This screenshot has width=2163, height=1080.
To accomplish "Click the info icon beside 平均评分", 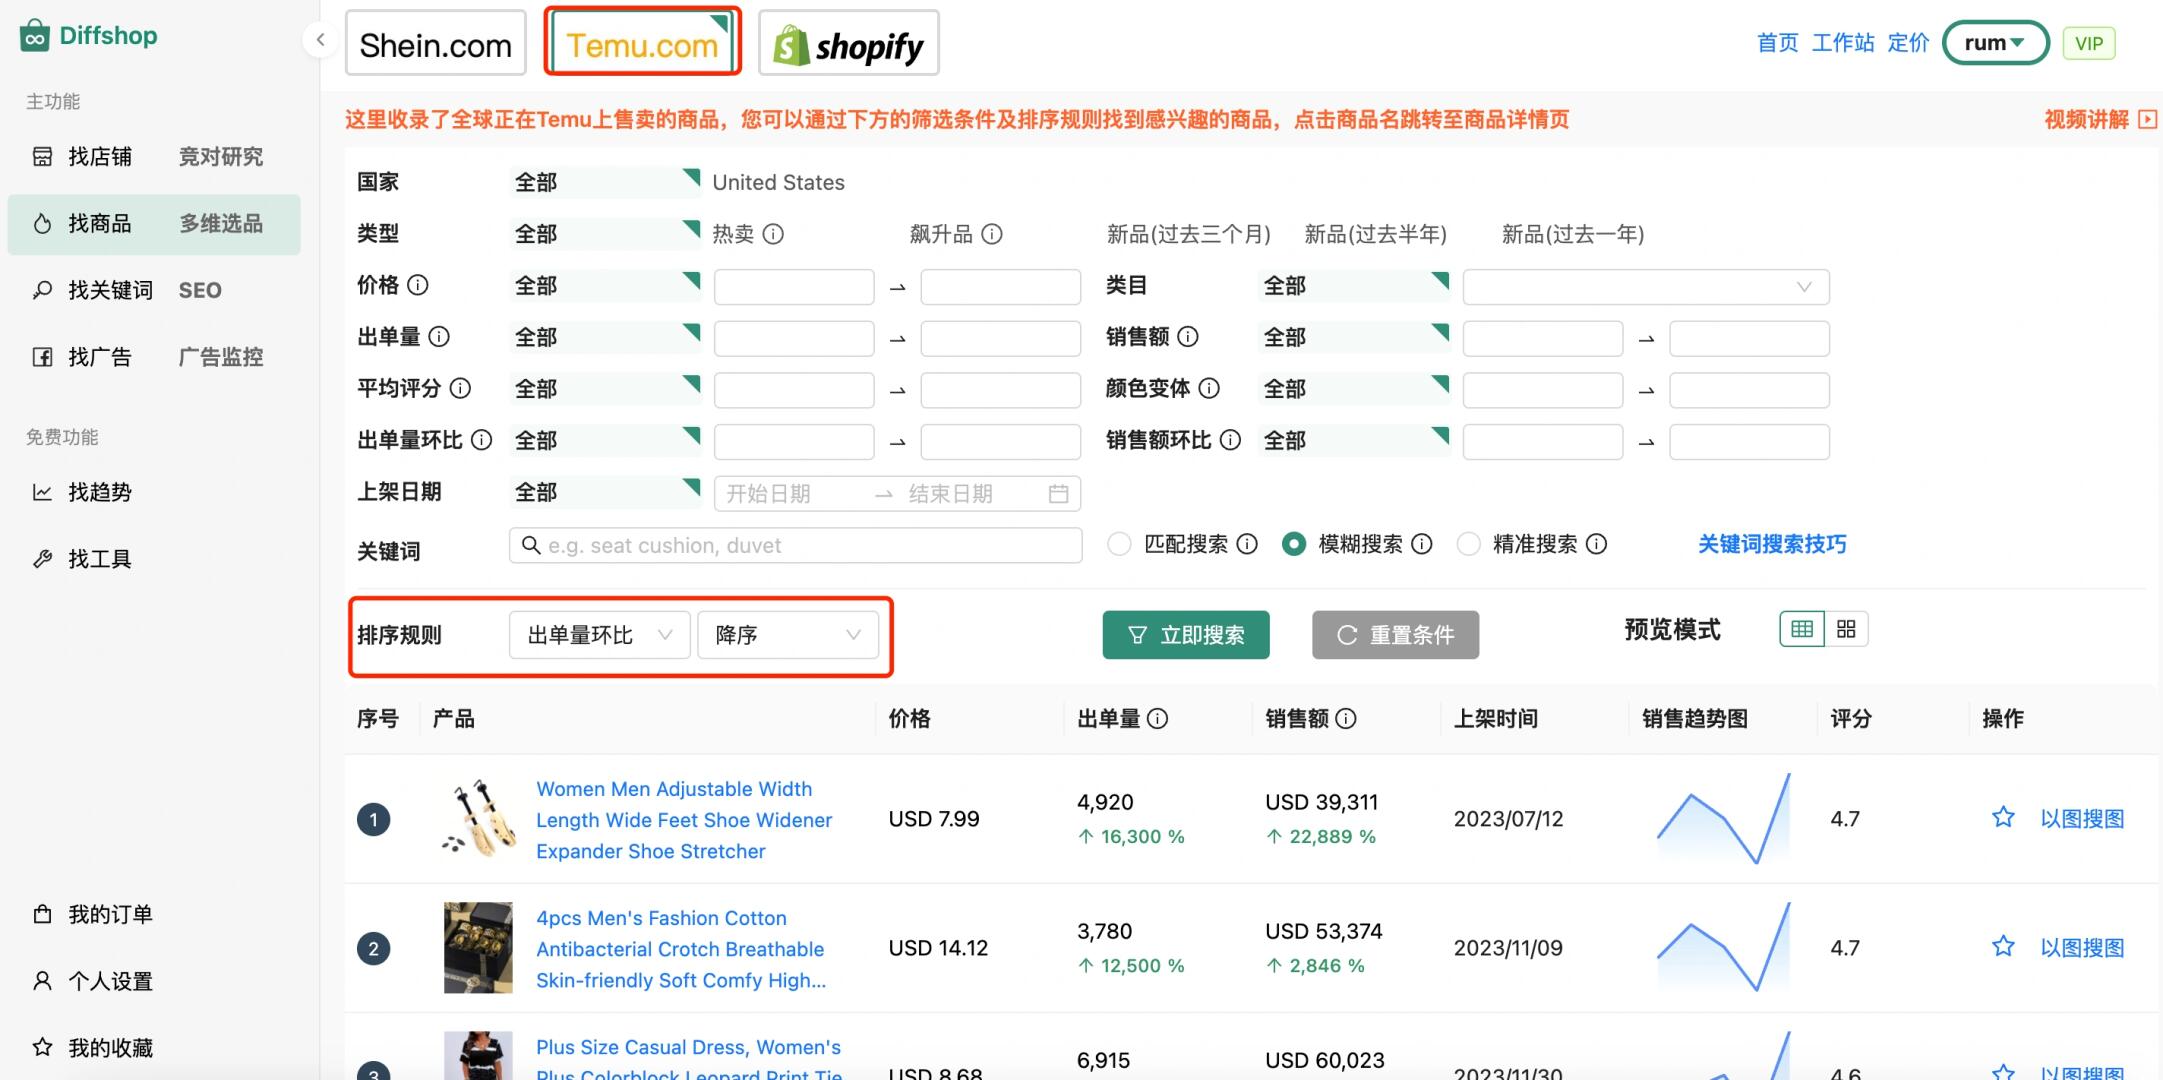I will click(460, 388).
